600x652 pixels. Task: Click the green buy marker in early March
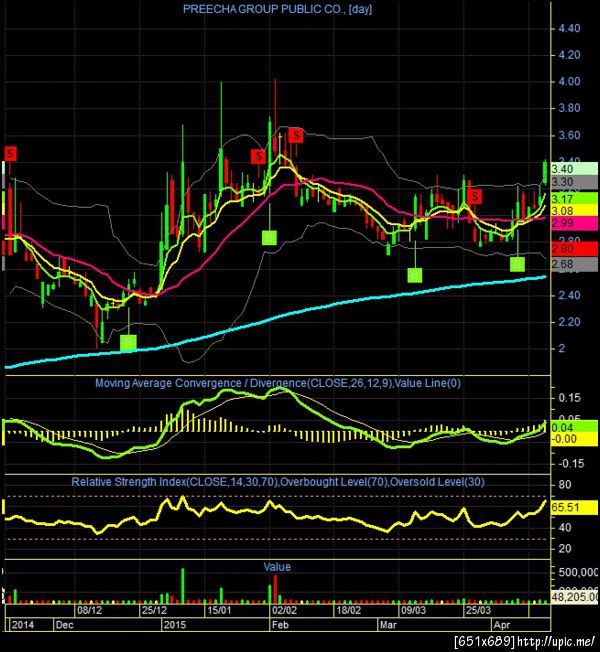tap(415, 275)
